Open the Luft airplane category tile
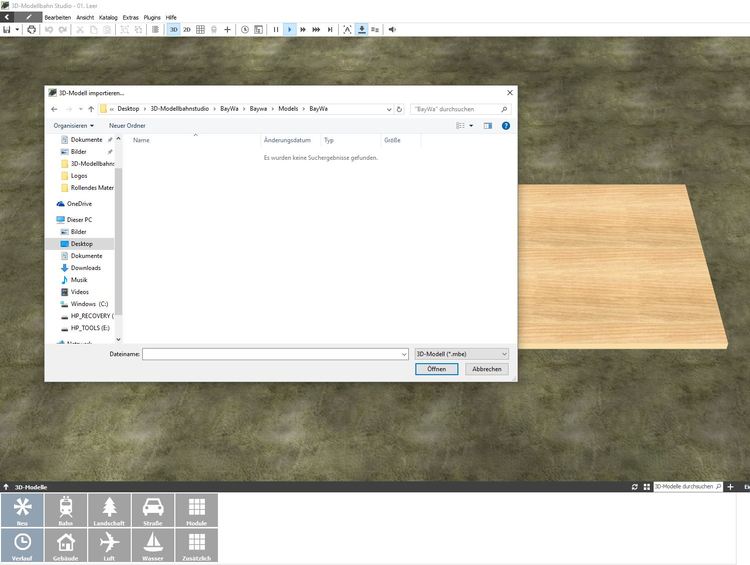This screenshot has width=750, height=565. coord(109,545)
